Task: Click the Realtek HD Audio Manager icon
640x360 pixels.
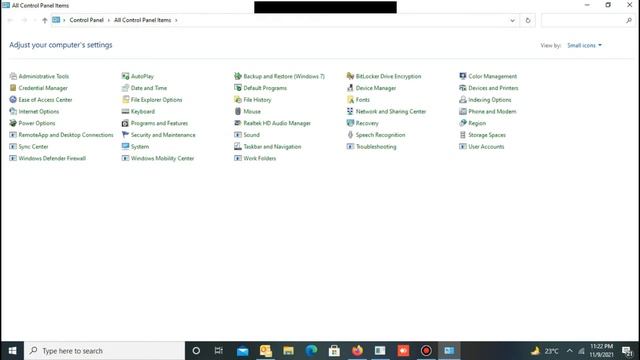Action: click(238, 123)
